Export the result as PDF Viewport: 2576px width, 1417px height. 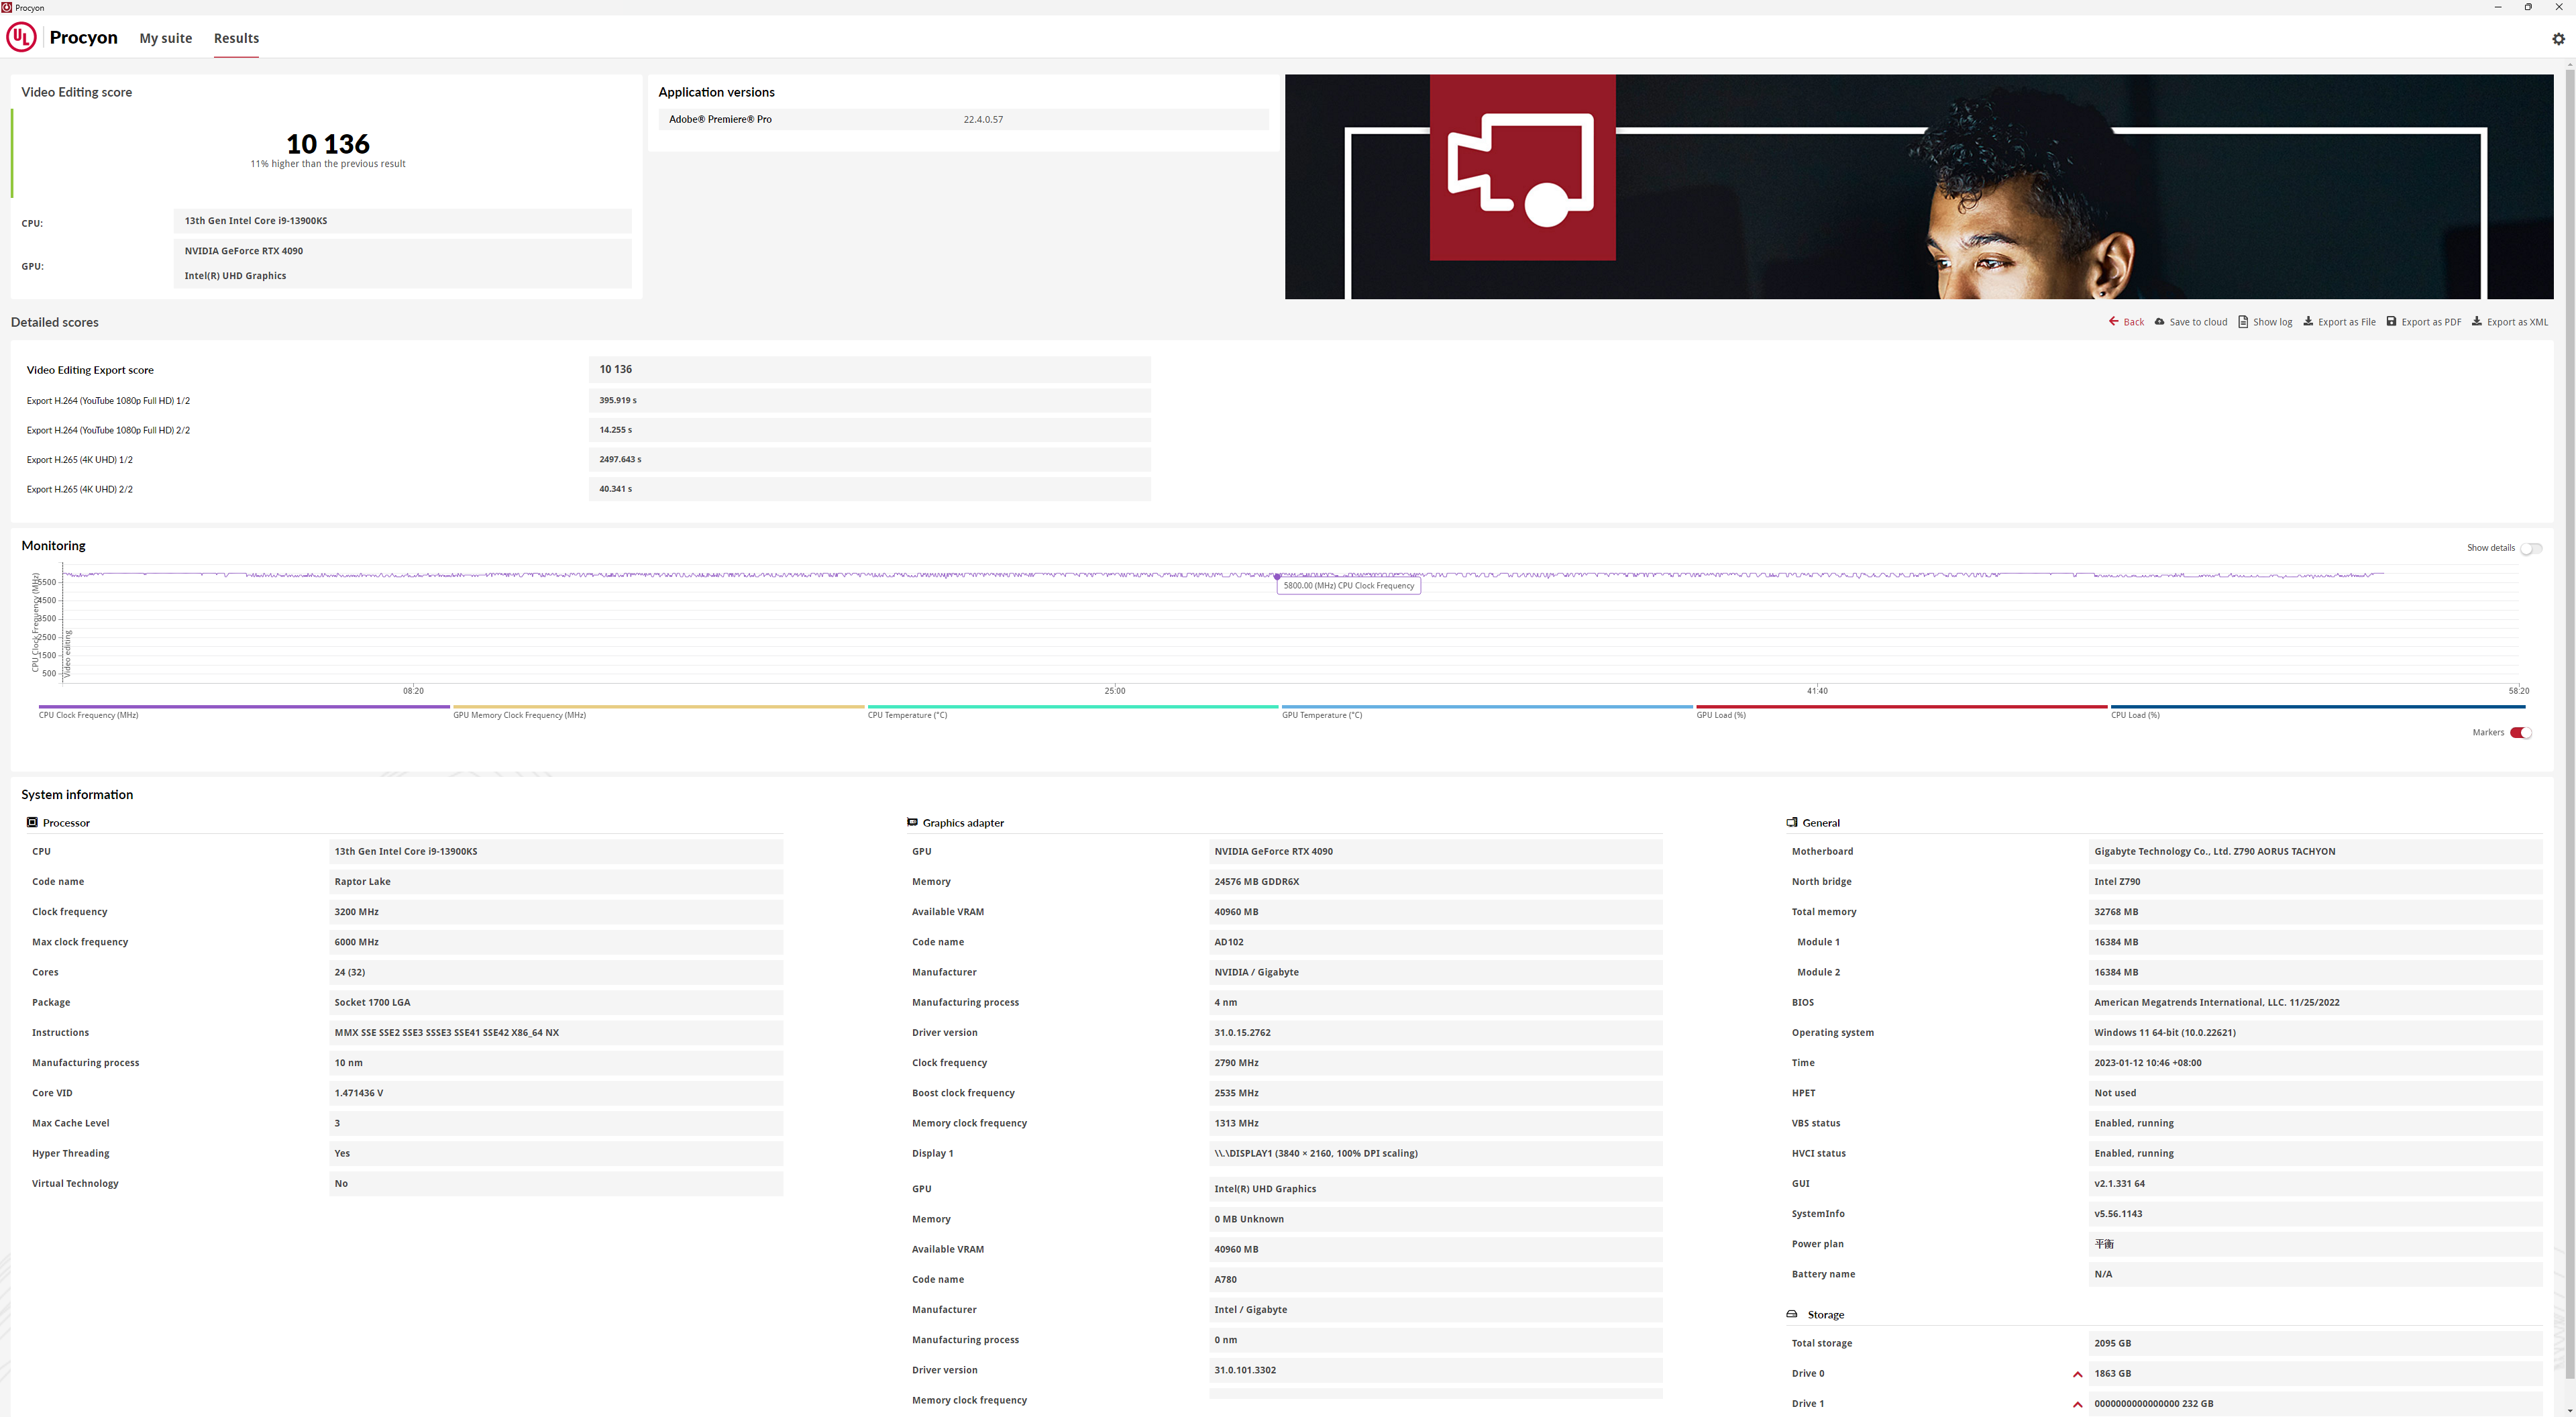coord(2423,322)
